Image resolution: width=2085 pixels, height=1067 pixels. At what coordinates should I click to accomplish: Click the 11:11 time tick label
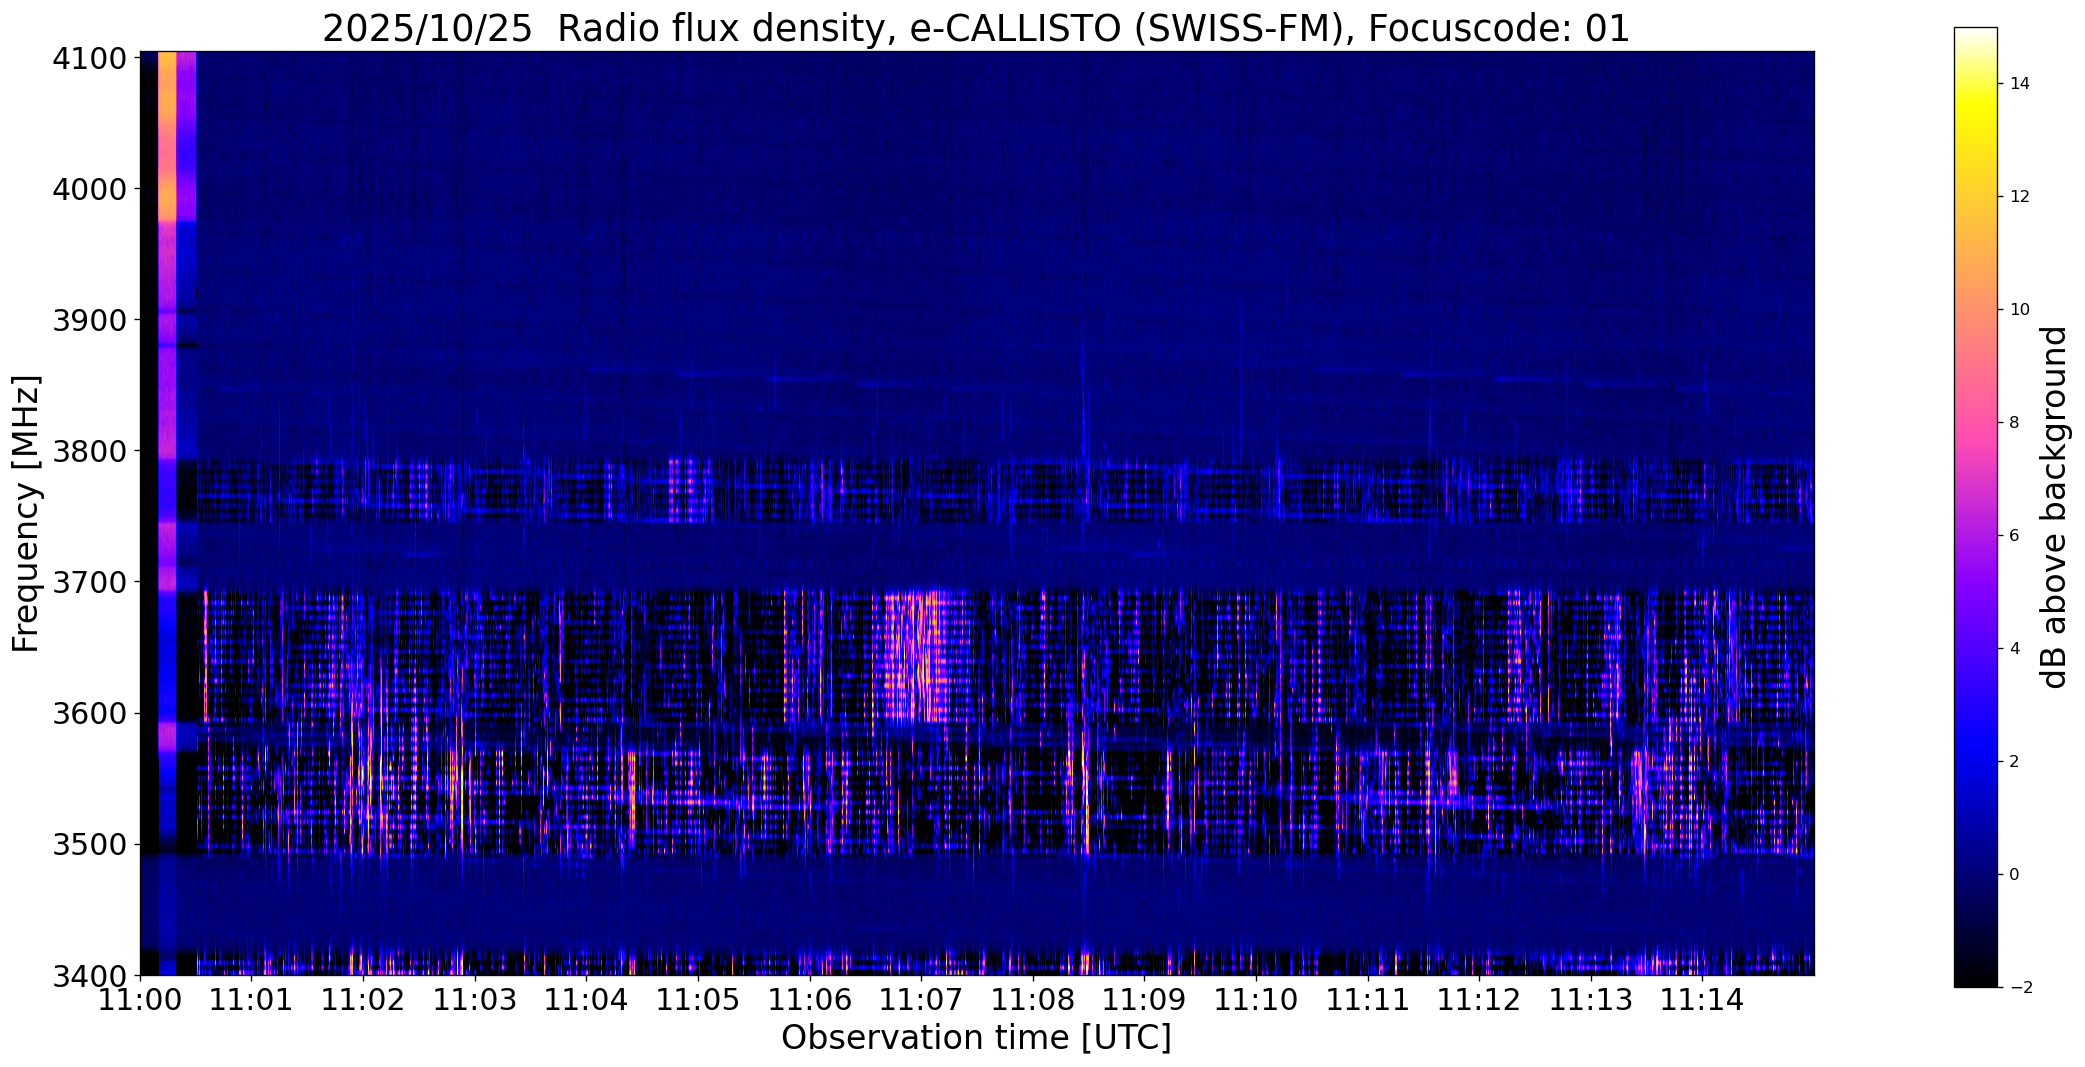click(1368, 999)
